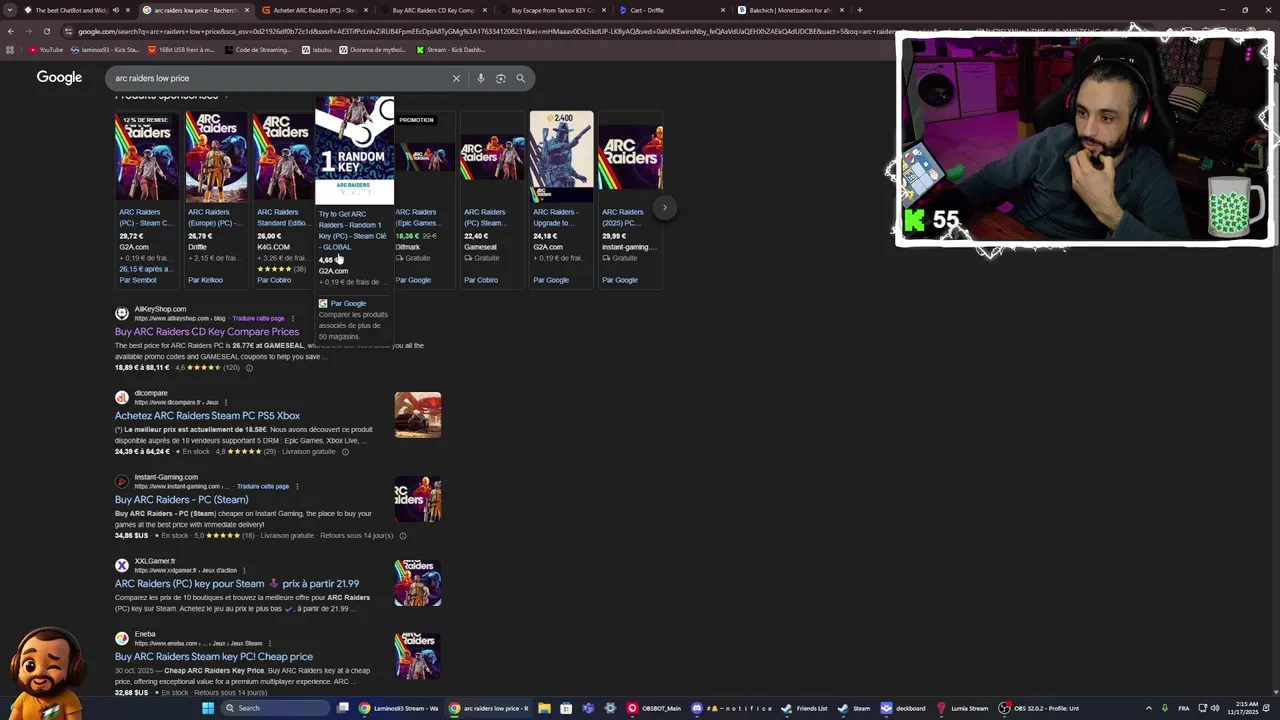
Task: Open Buy ARC Raiders CD Key Compare Prices
Action: point(207,332)
